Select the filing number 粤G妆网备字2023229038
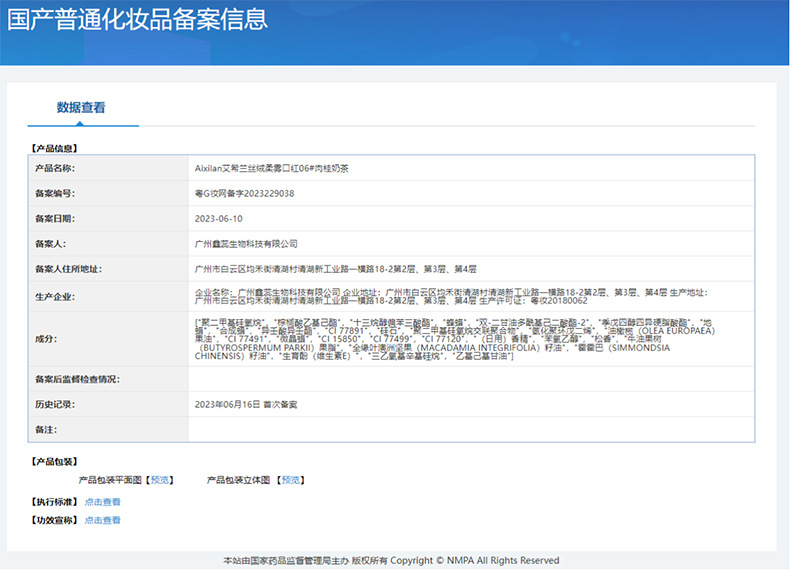Screen dimensions: 790x570 (244, 194)
